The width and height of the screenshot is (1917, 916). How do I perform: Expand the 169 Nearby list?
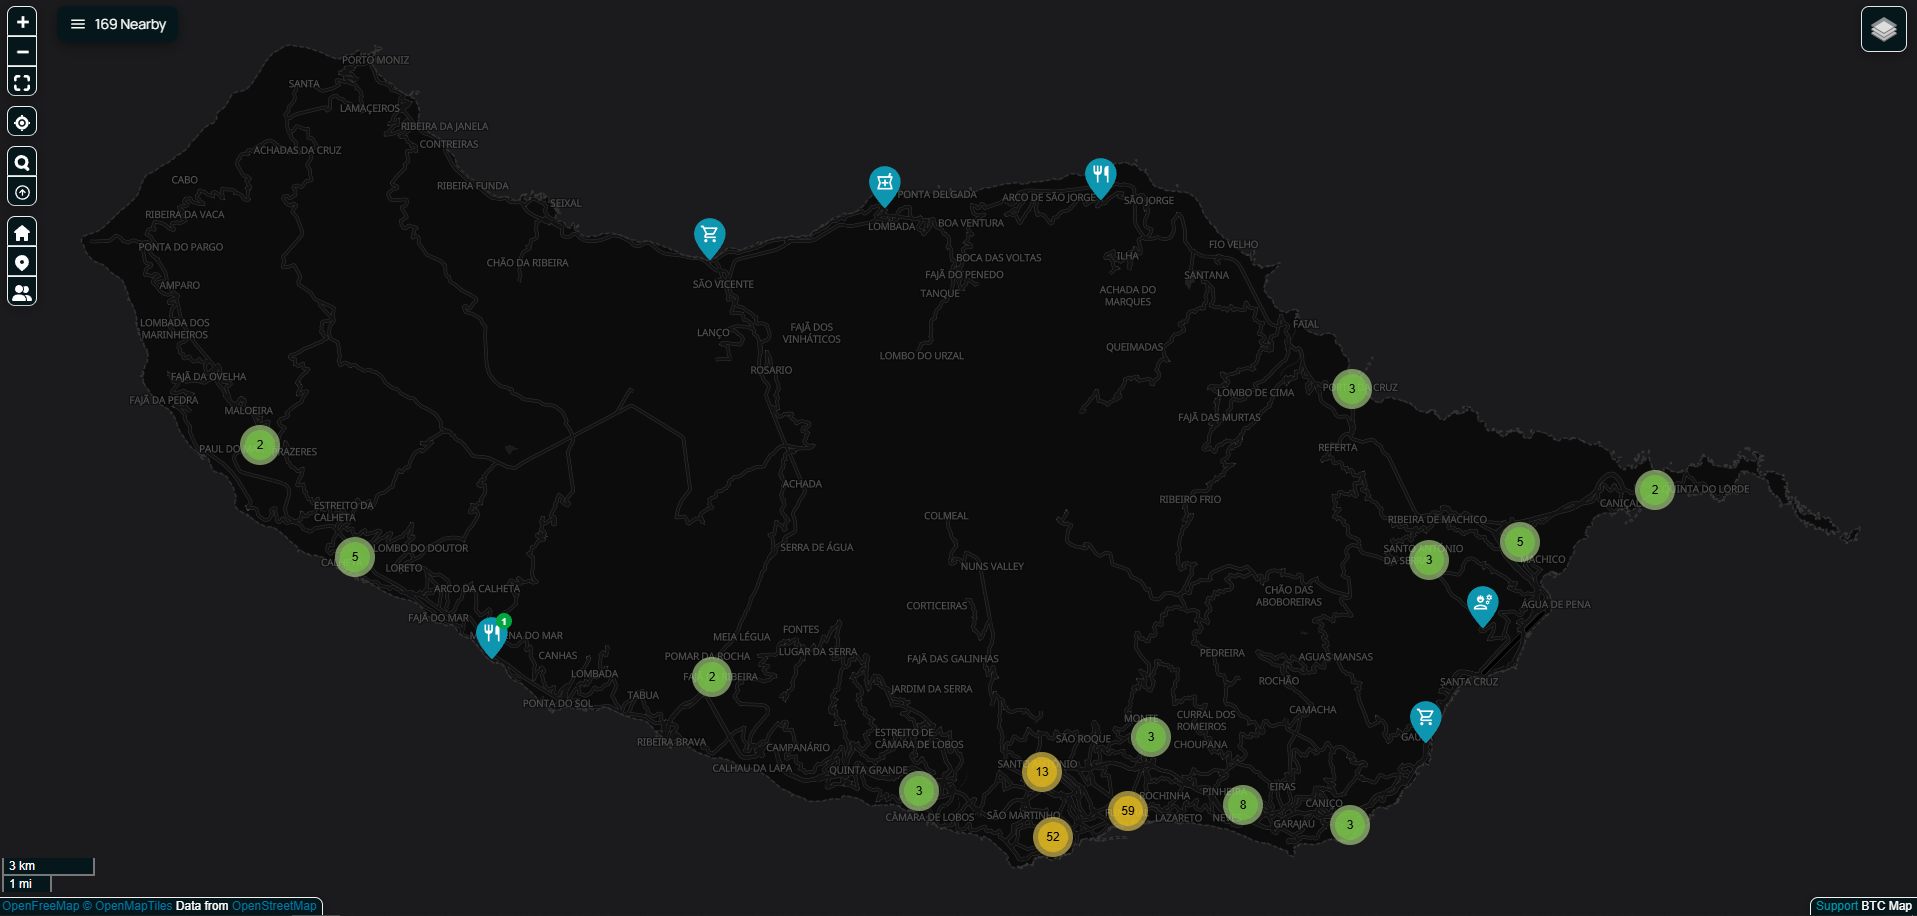(118, 24)
